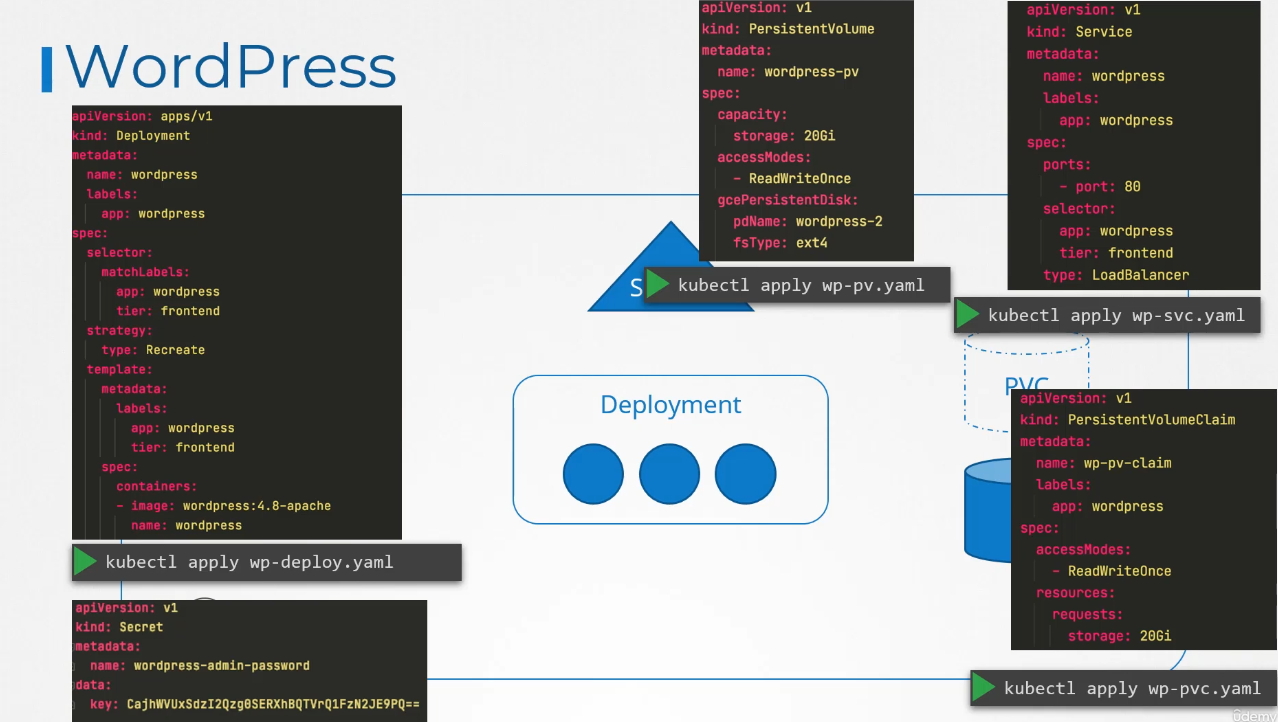The image size is (1278, 722).
Task: Select the left pod circle in Deployment
Action: tap(593, 474)
